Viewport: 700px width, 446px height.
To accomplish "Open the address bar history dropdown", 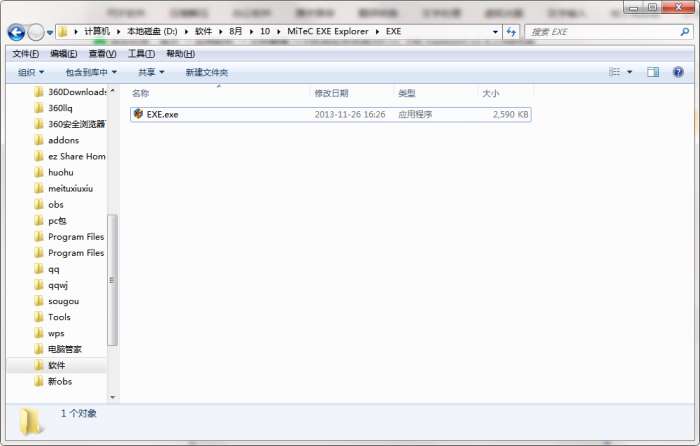I will pyautogui.click(x=495, y=32).
